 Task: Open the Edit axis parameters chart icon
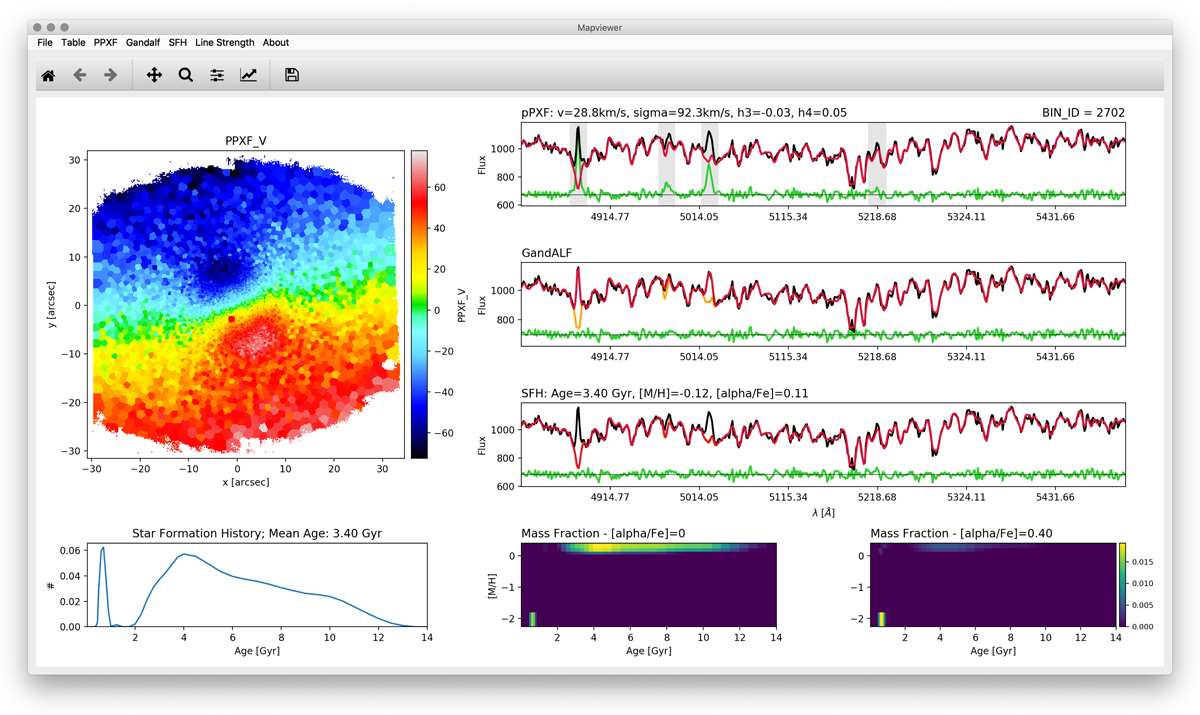tap(248, 75)
